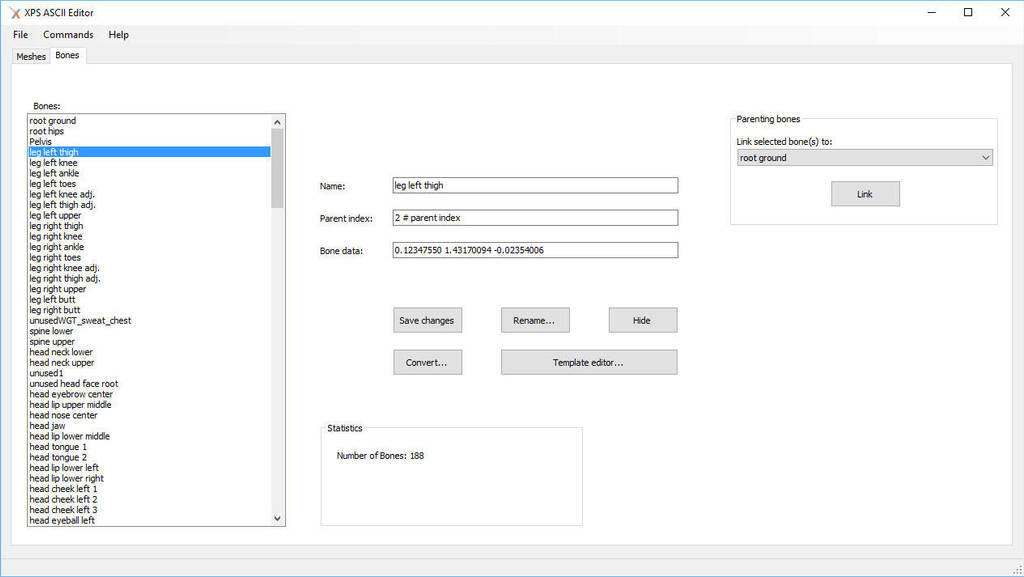Select 'leg right butt' bone

pos(149,310)
